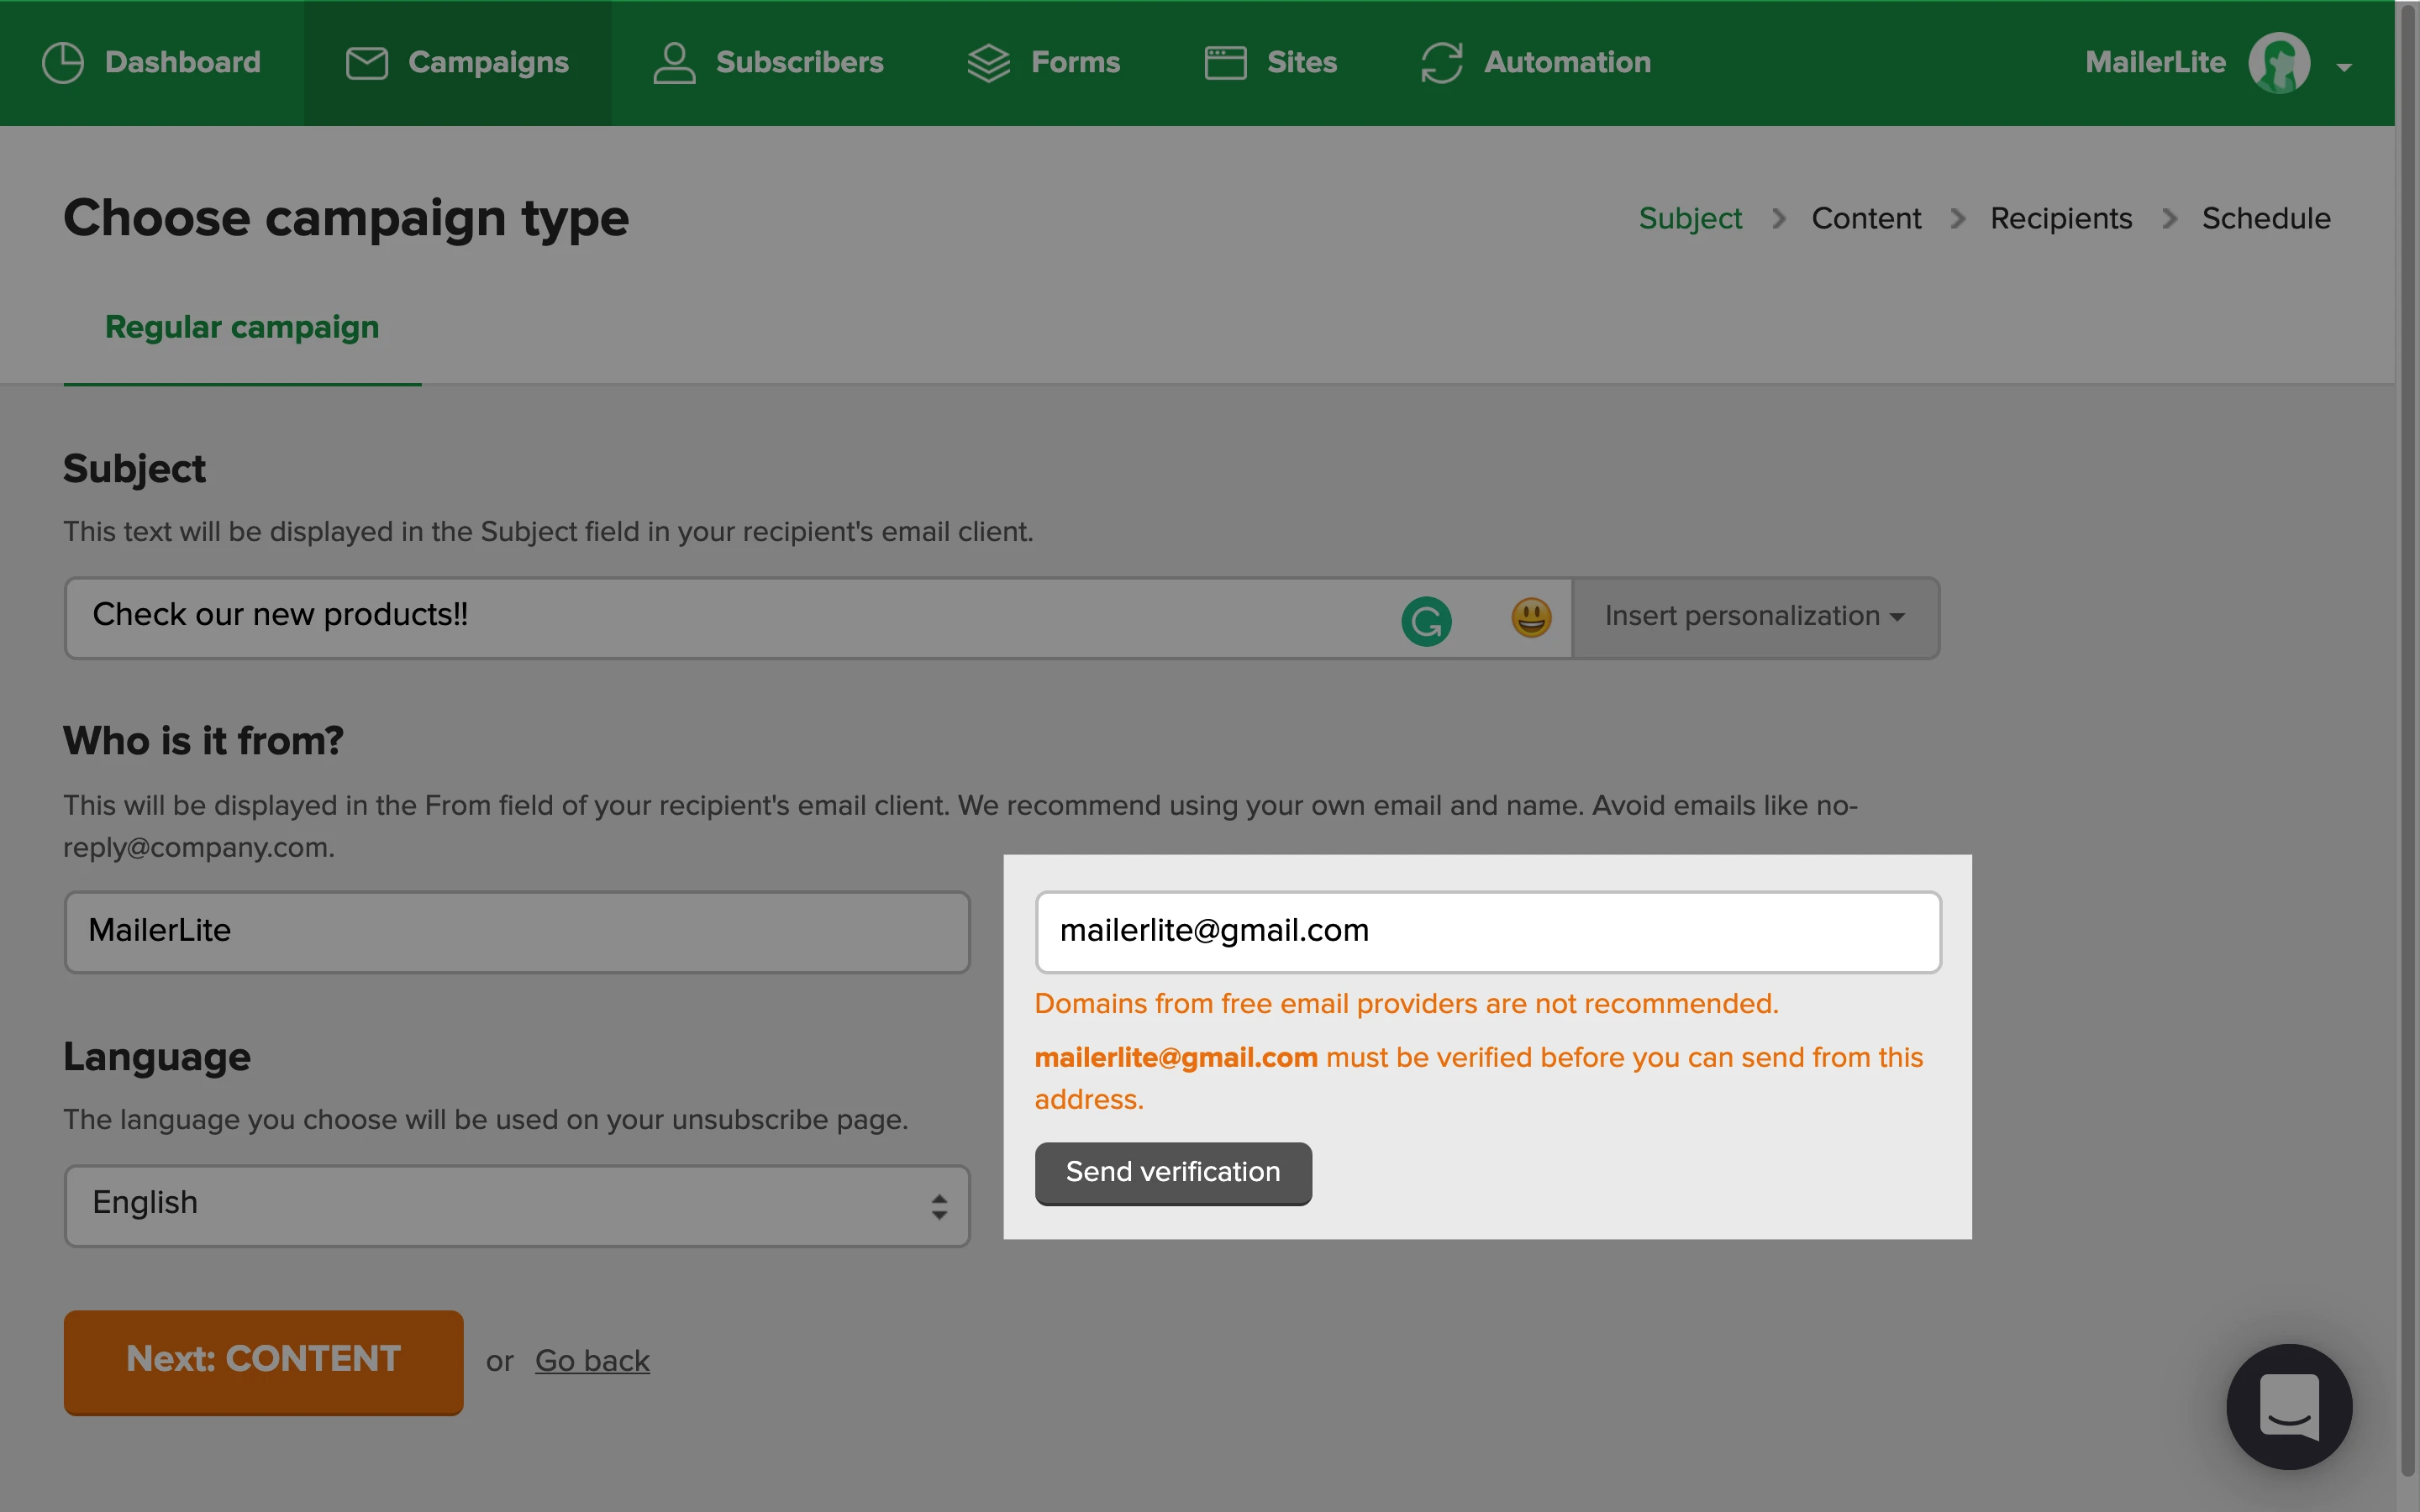Viewport: 2420px width, 1512px height.
Task: Click the MailerLite account avatar
Action: (2278, 63)
